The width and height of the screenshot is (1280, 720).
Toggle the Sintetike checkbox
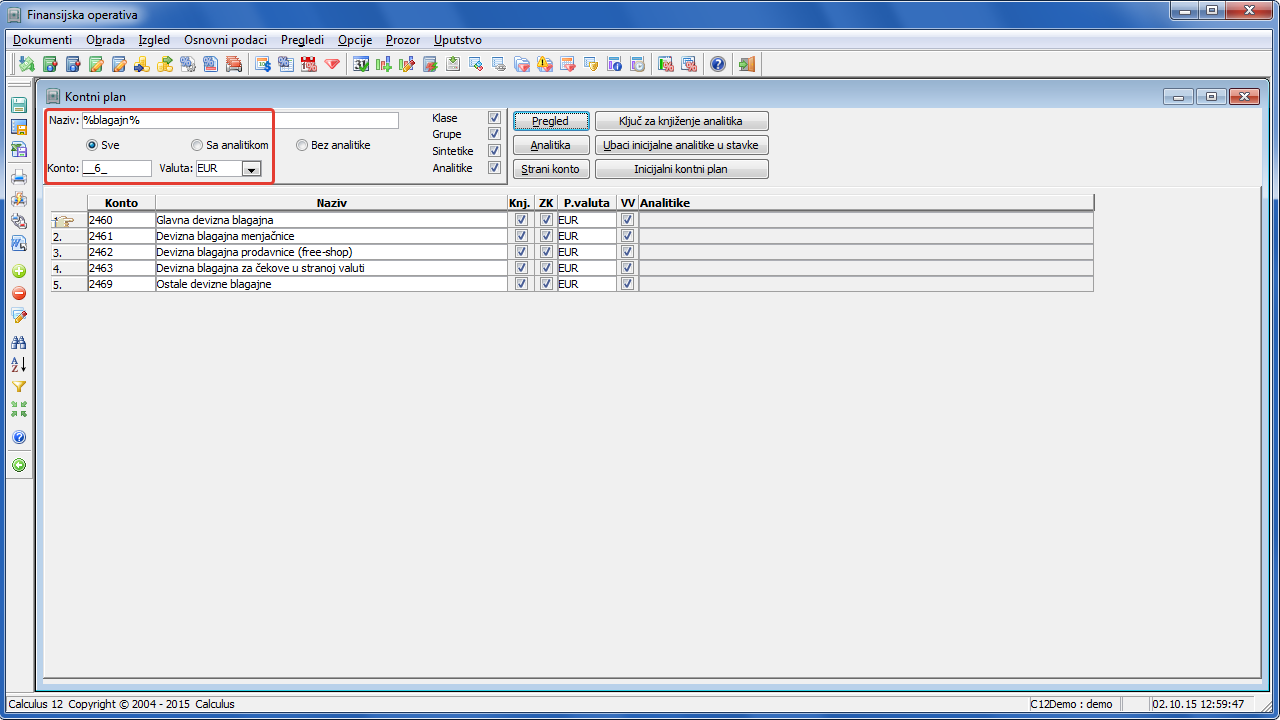[x=494, y=151]
